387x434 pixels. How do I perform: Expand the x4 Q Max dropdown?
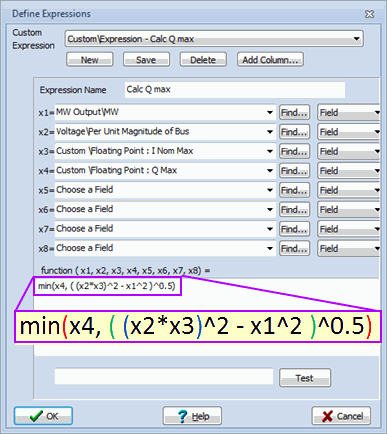[270, 171]
